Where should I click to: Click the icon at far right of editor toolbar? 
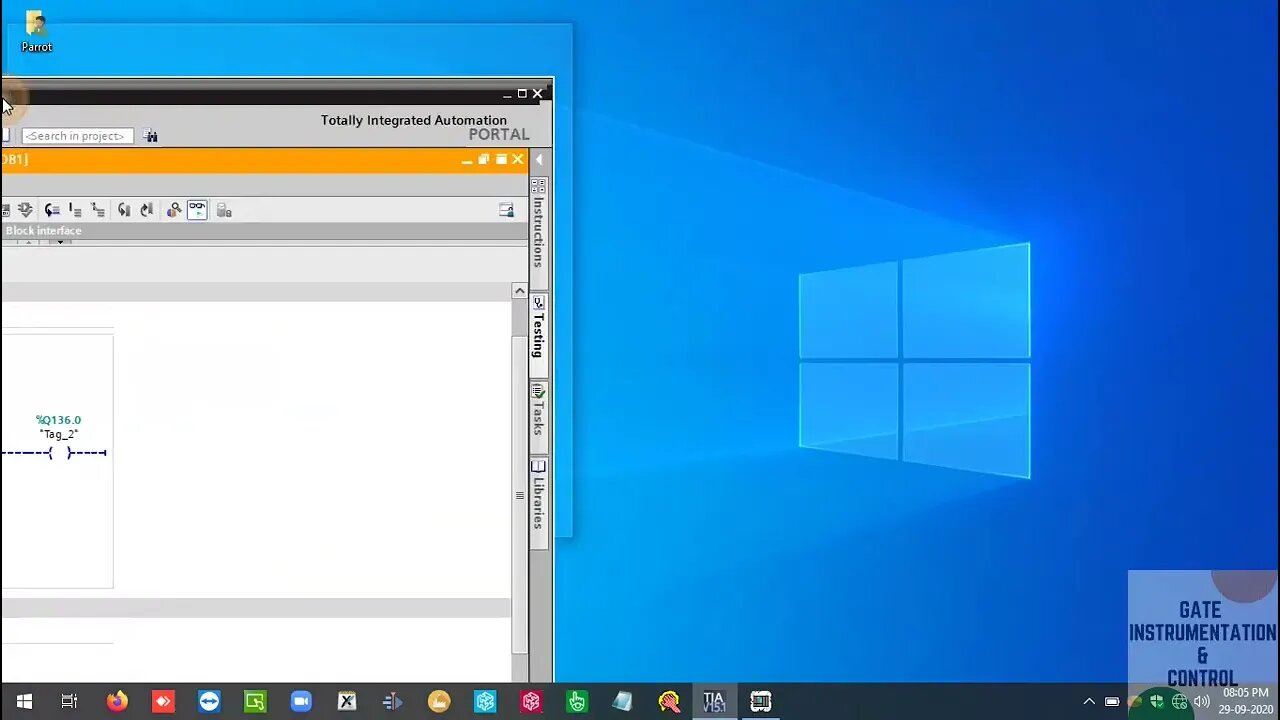(506, 210)
